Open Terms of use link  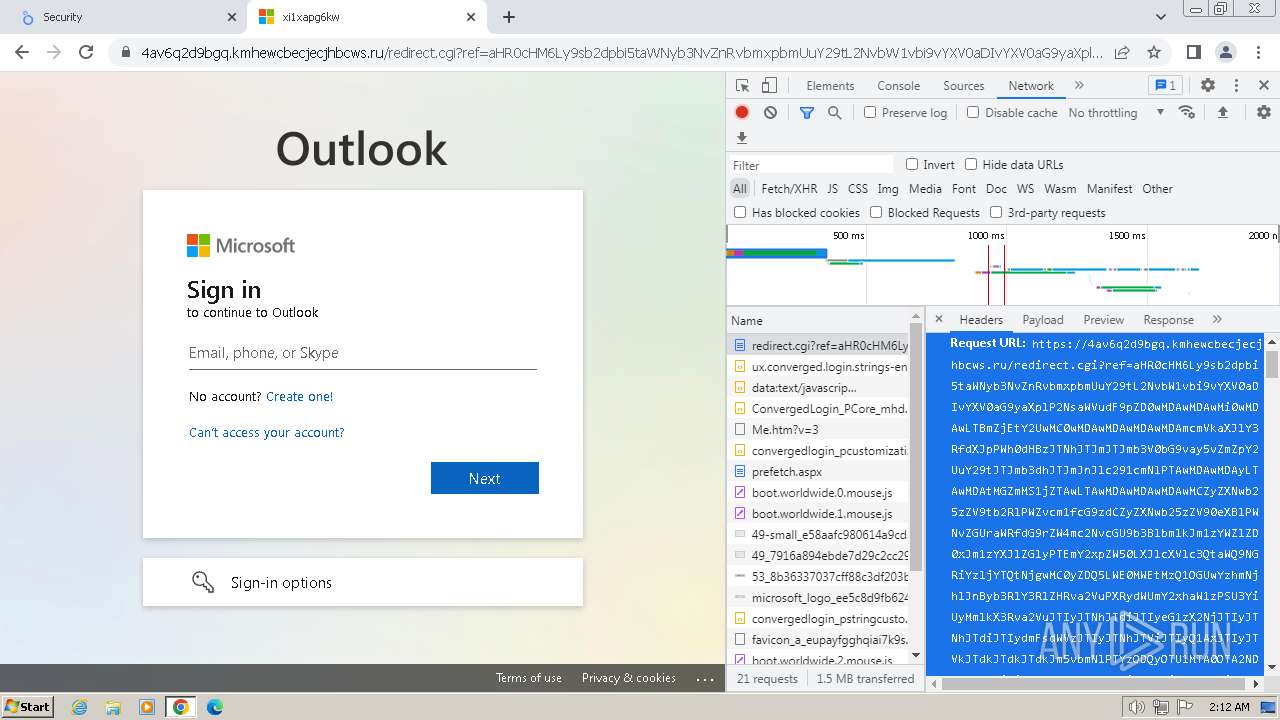pos(528,678)
